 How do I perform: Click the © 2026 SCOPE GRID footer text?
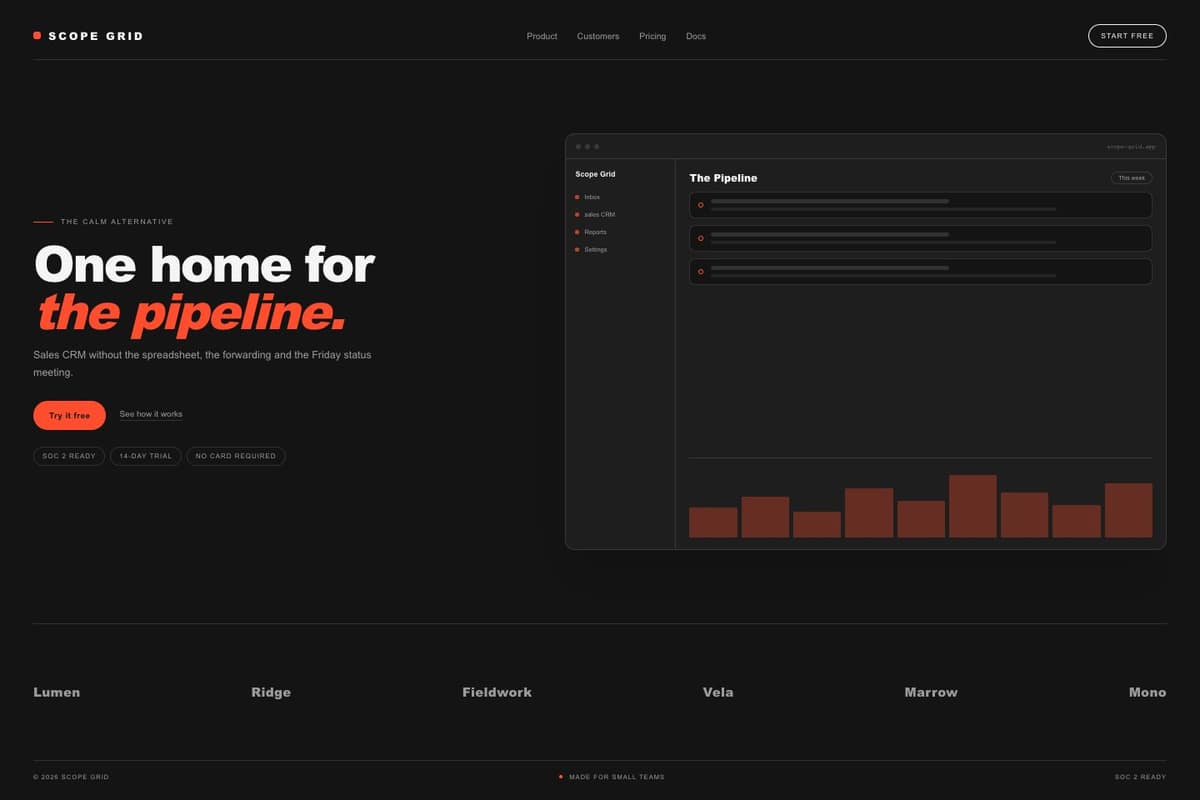pos(71,777)
